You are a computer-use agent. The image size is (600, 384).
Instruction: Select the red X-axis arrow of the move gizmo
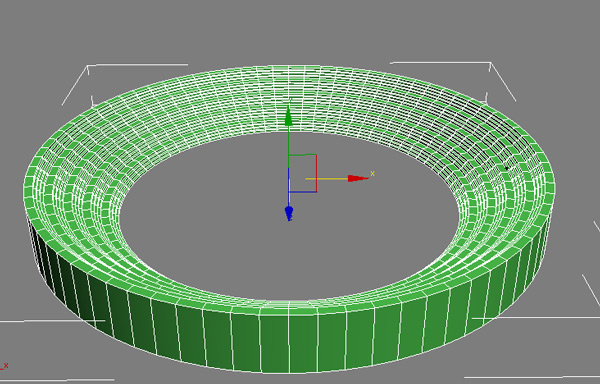click(358, 178)
